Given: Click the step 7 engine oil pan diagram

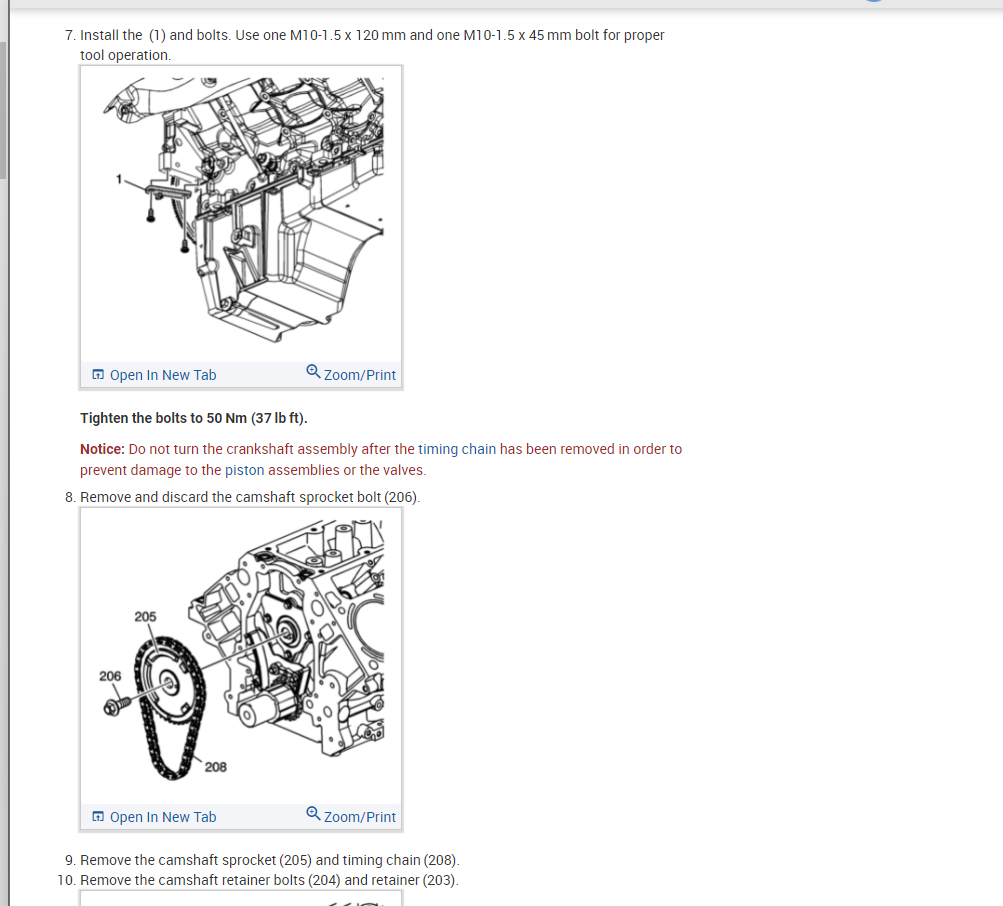Looking at the screenshot, I should pos(241,213).
